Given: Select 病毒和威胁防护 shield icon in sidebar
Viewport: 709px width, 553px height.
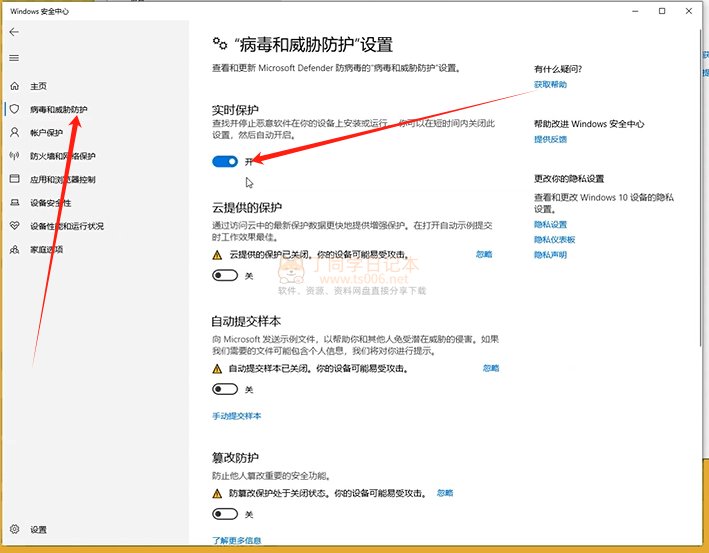Looking at the screenshot, I should (x=14, y=109).
